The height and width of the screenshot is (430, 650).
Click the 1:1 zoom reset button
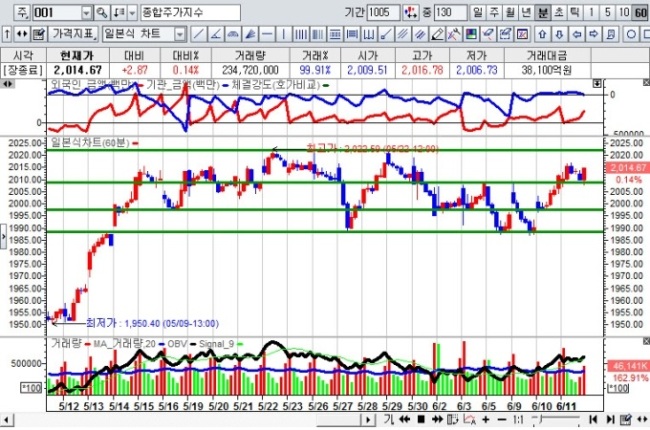click(x=518, y=420)
